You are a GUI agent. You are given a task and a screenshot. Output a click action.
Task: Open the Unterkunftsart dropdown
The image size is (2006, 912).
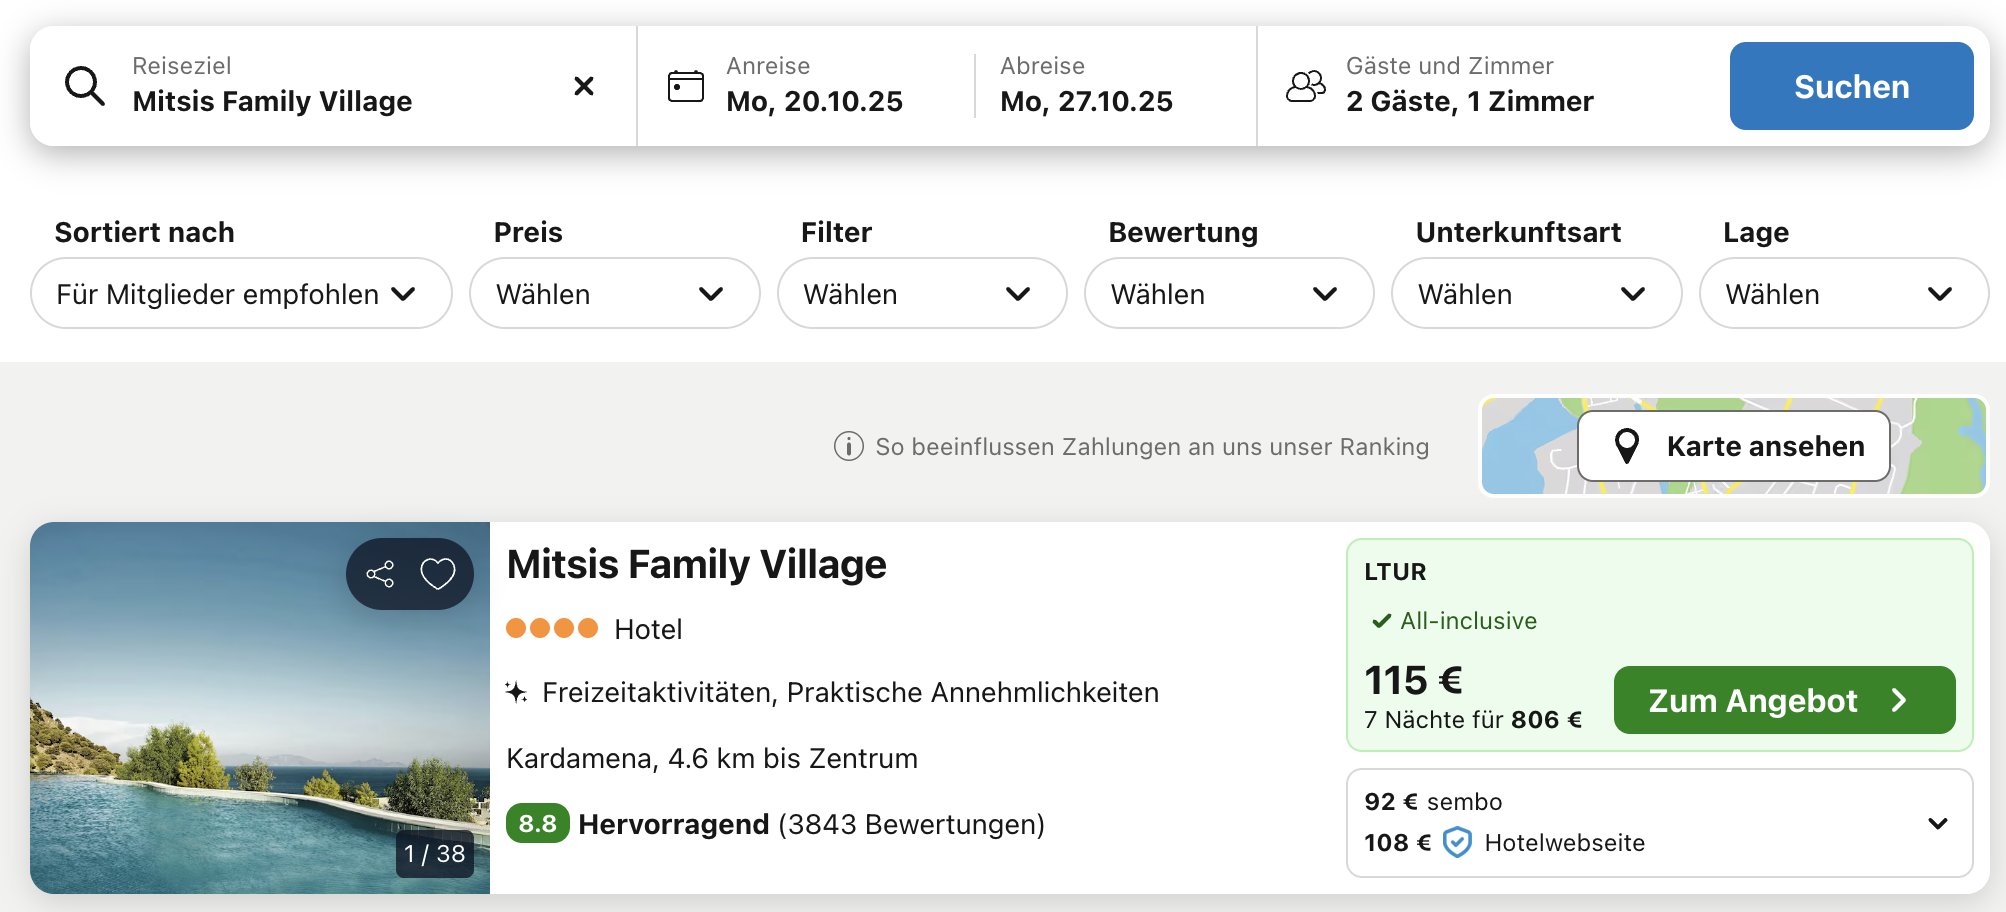1536,293
